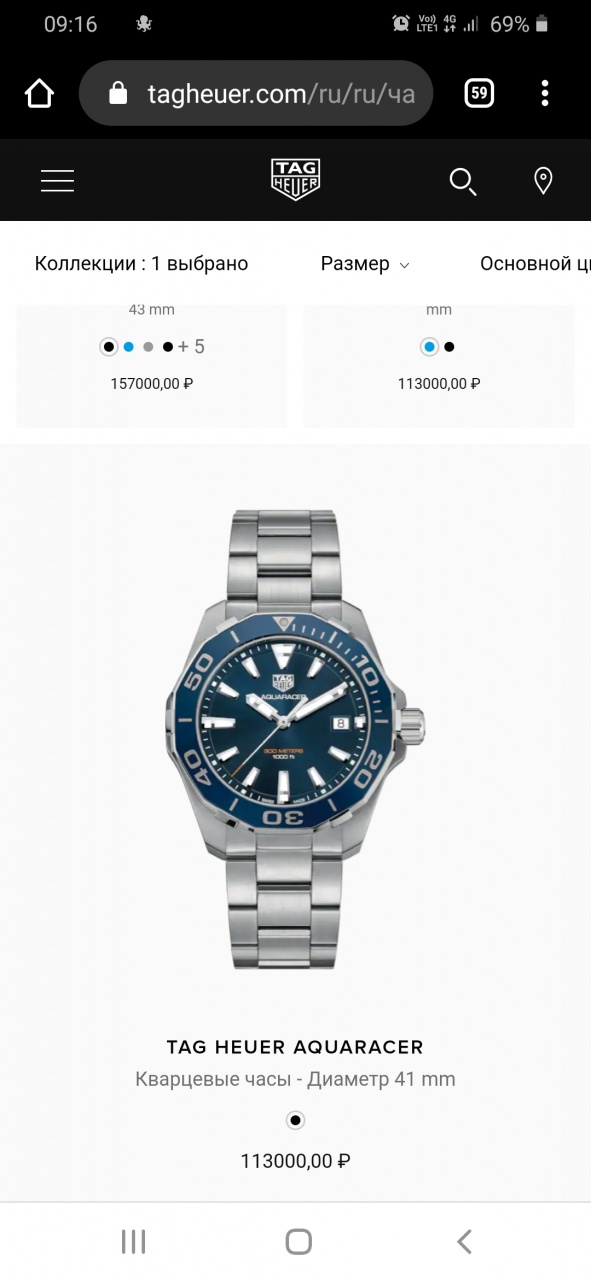Open the site search magnifier
This screenshot has width=591, height=1280.
click(x=462, y=181)
